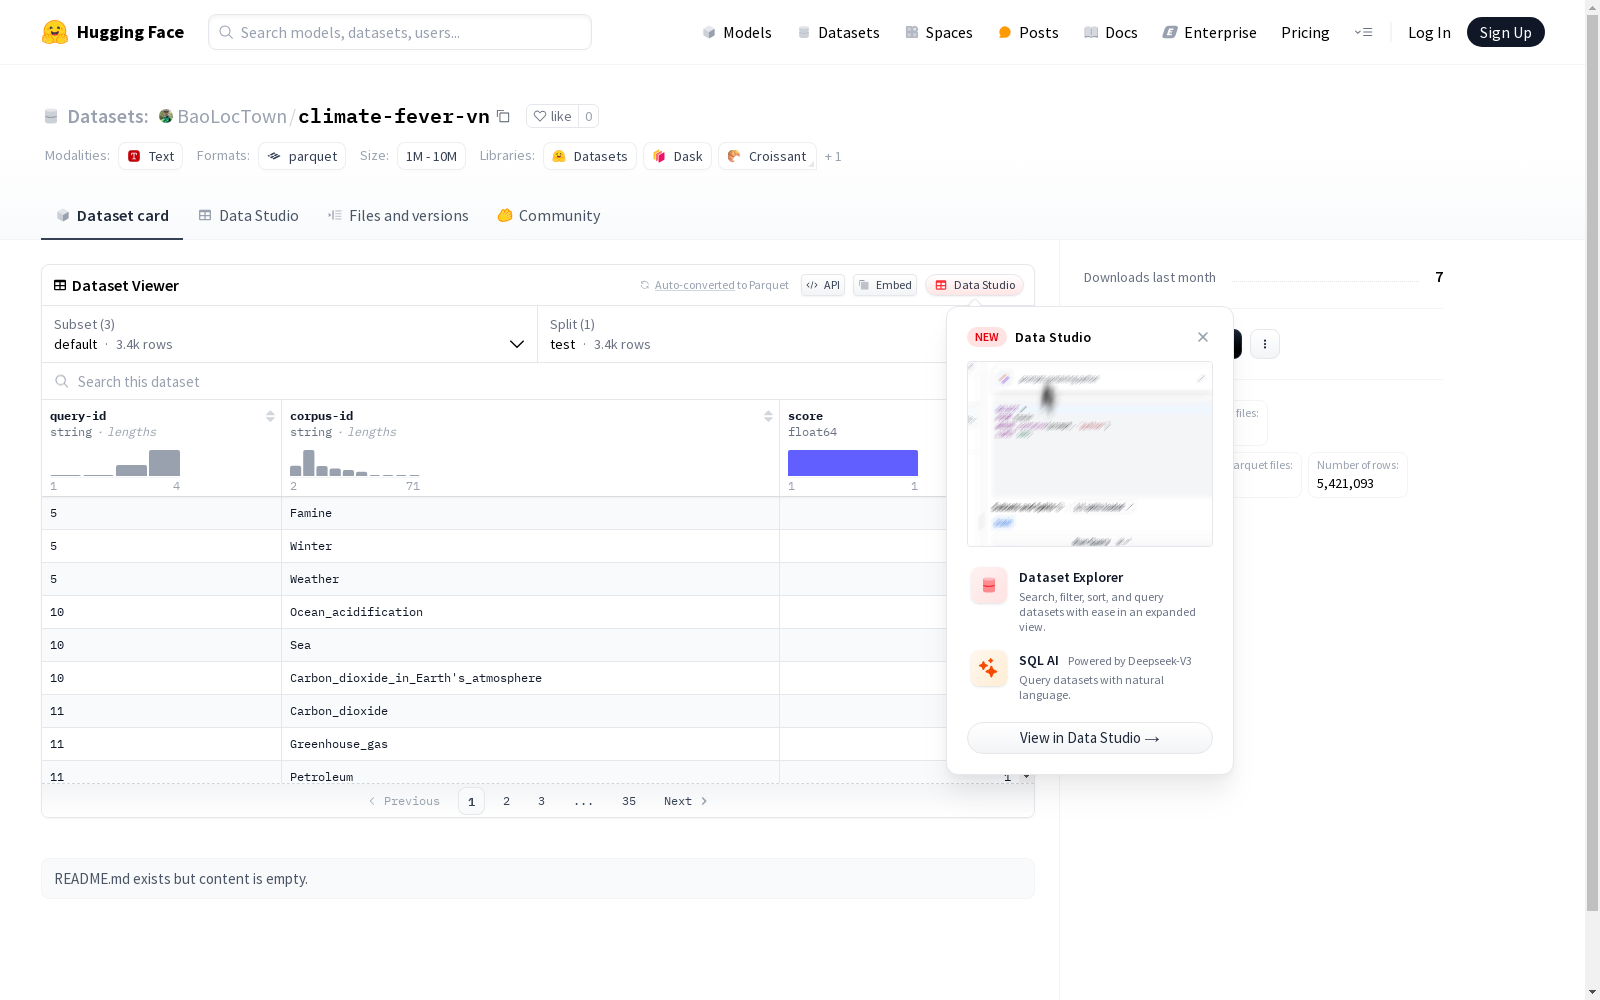Select the Famine cell
The width and height of the screenshot is (1600, 1000).
(530, 513)
